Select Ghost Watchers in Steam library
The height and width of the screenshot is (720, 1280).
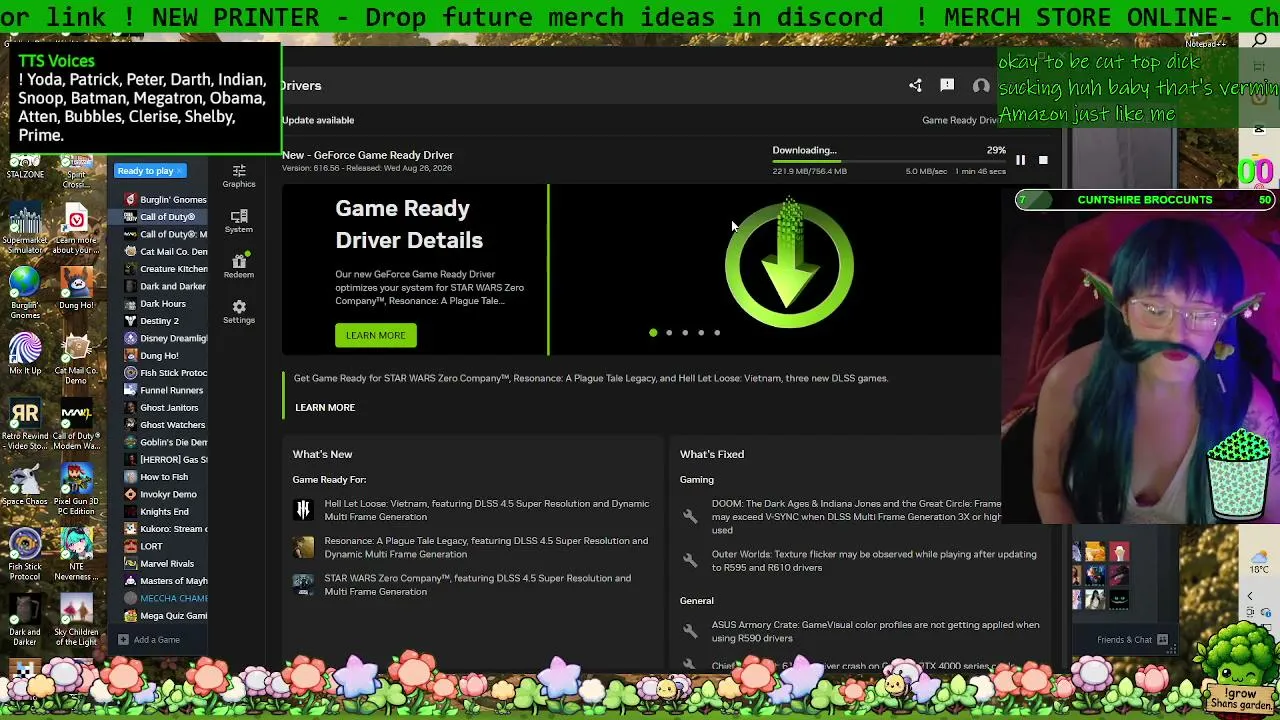165,425
